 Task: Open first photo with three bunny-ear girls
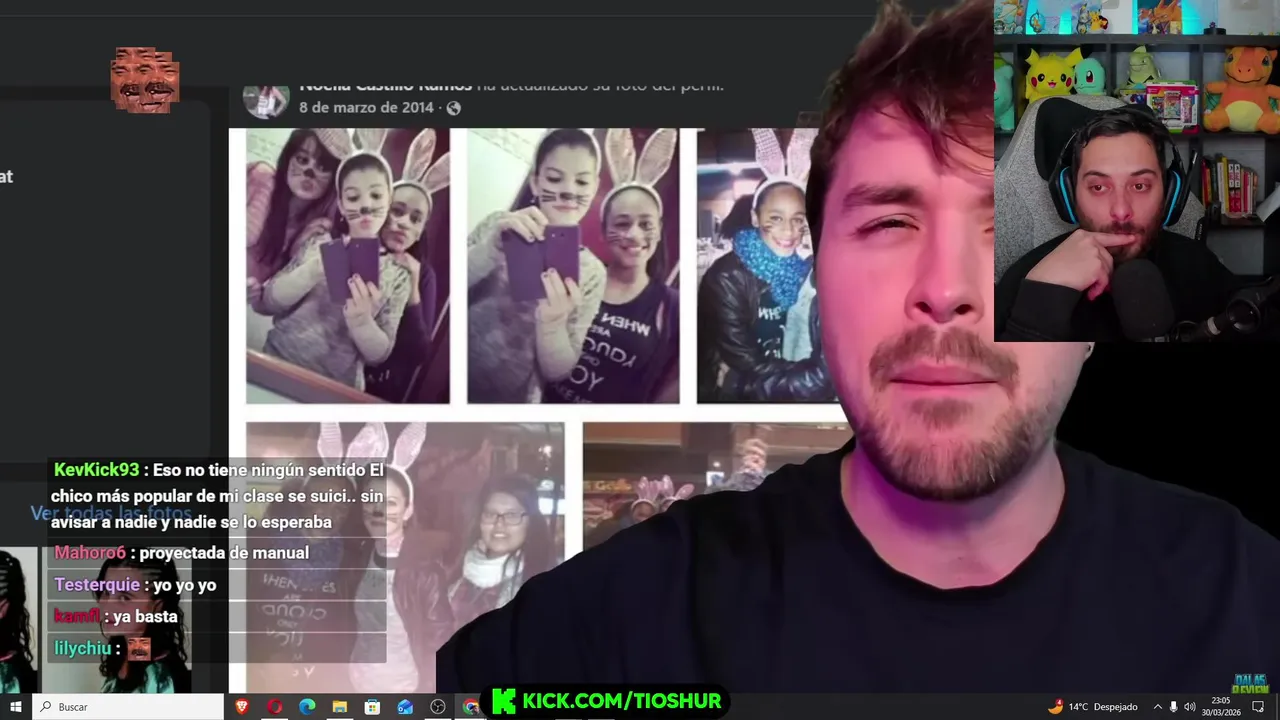[348, 266]
